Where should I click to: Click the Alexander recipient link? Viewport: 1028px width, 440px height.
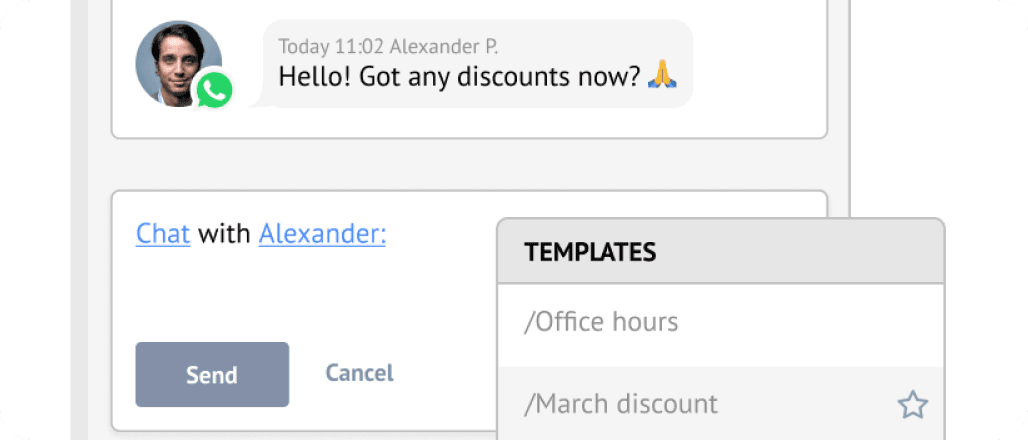pyautogui.click(x=322, y=234)
